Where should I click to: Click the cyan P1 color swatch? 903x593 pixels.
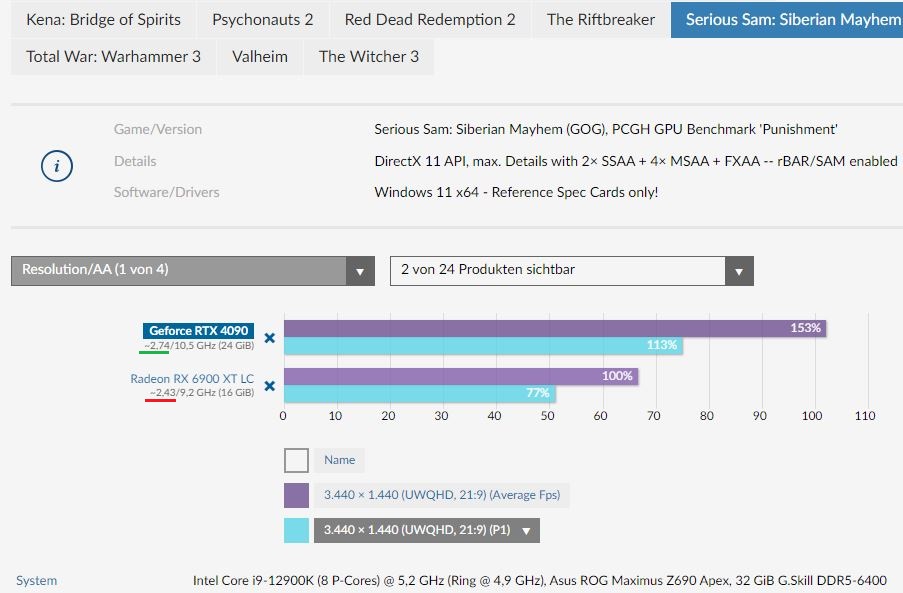pos(296,530)
